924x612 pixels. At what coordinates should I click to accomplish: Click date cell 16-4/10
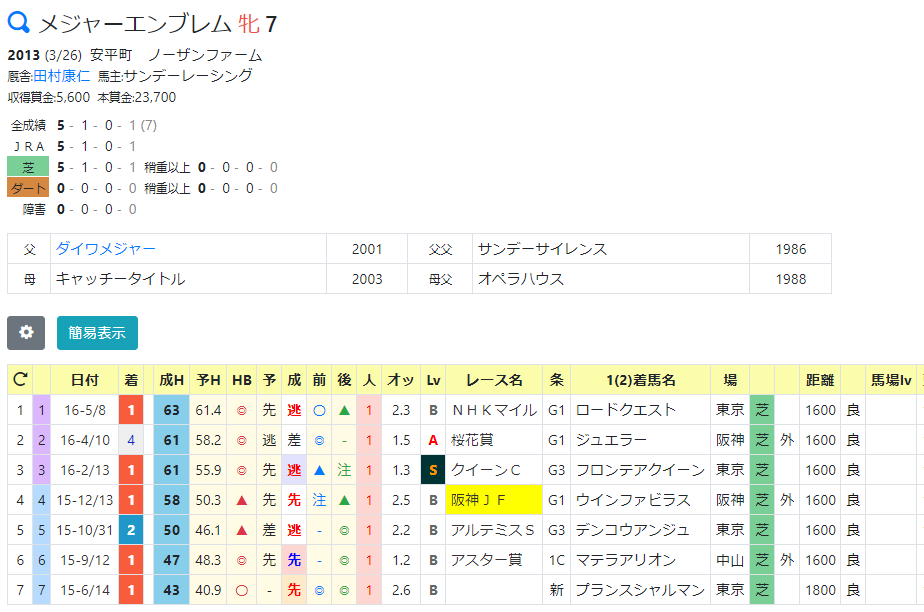85,440
